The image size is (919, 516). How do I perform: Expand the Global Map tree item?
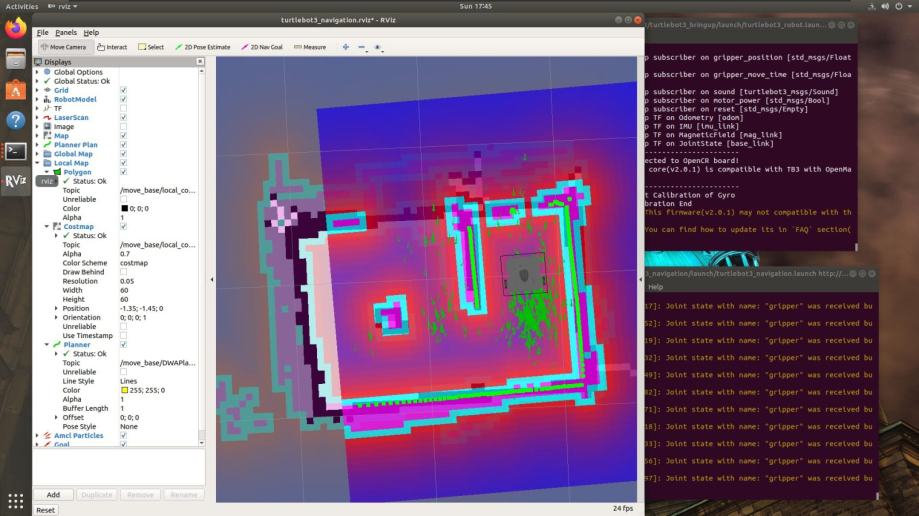(x=39, y=154)
